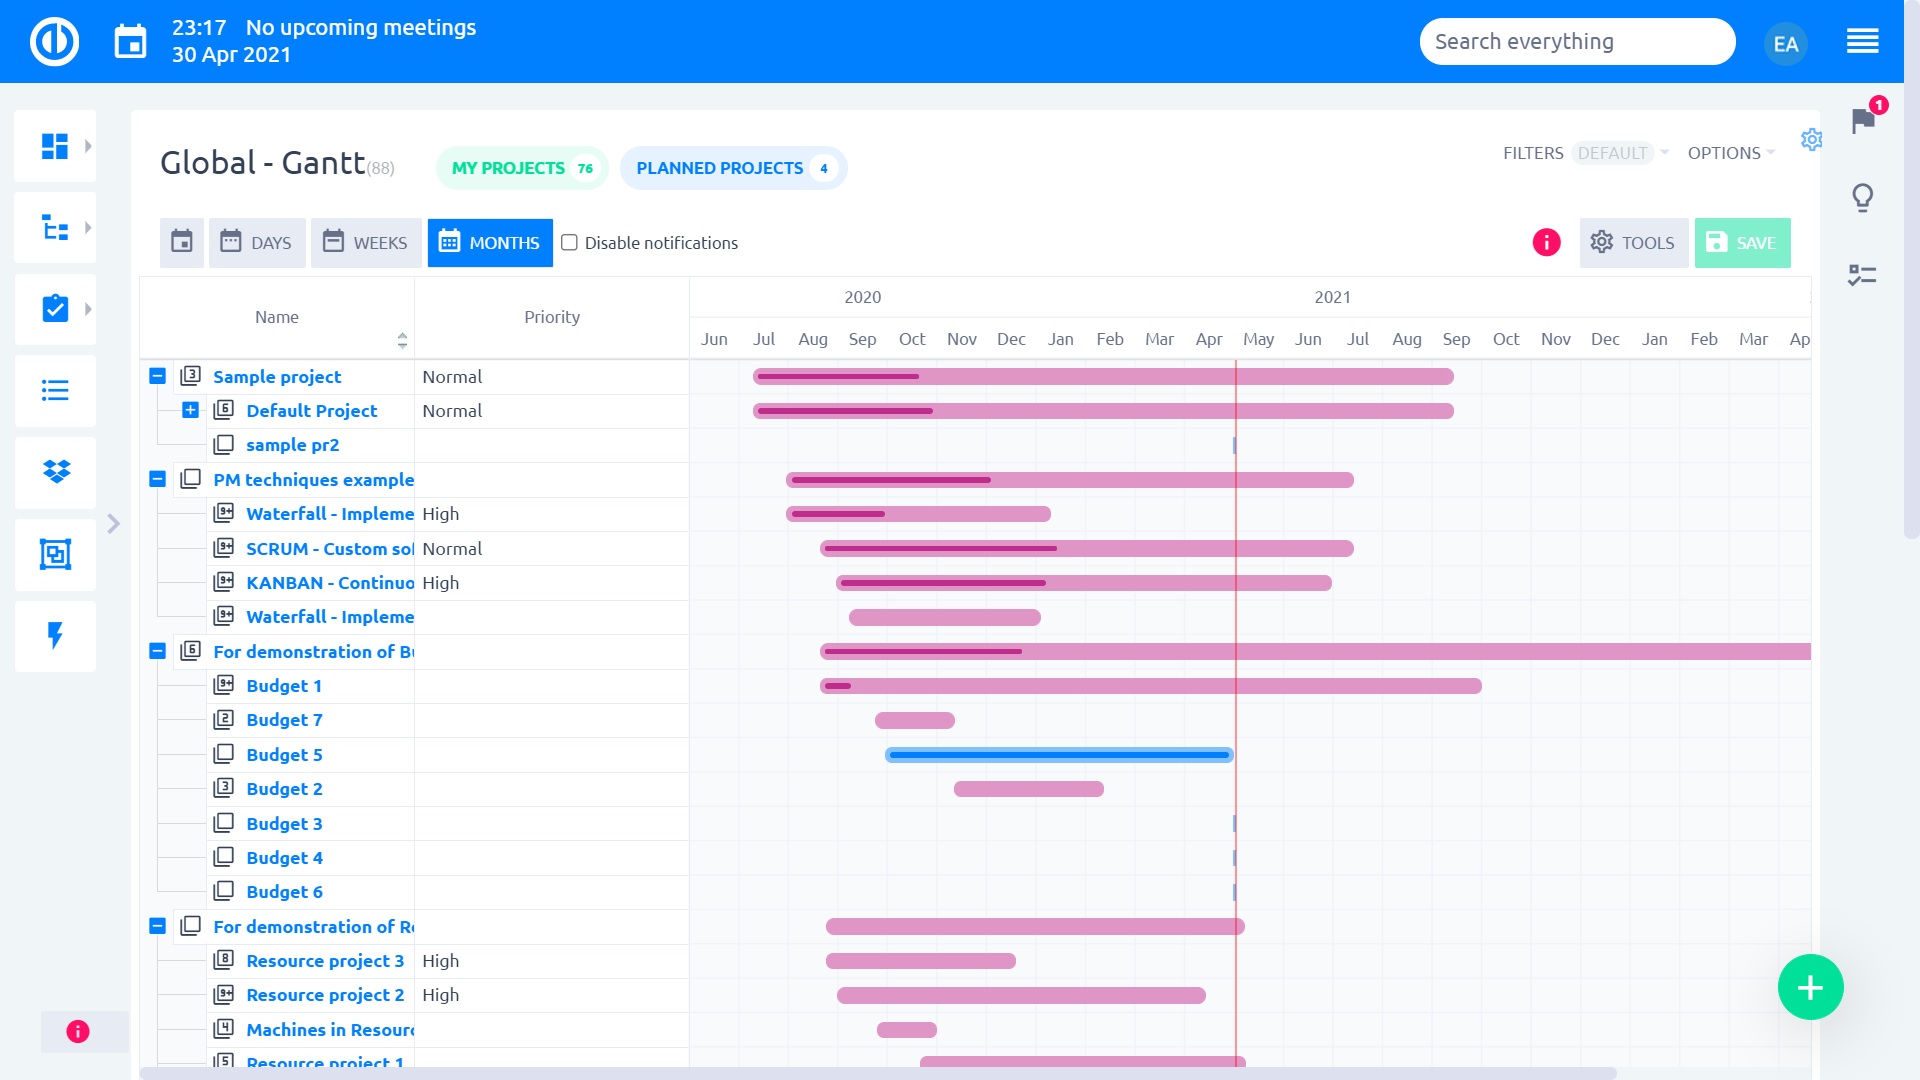Select the tasks clipboard icon in sidebar
The image size is (1920, 1080).
(x=55, y=309)
